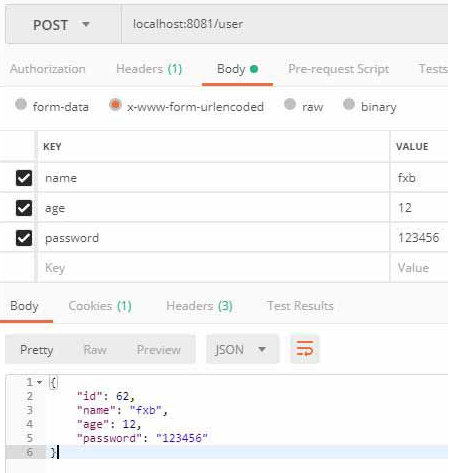Open the Pre-request Script tab

tap(338, 69)
